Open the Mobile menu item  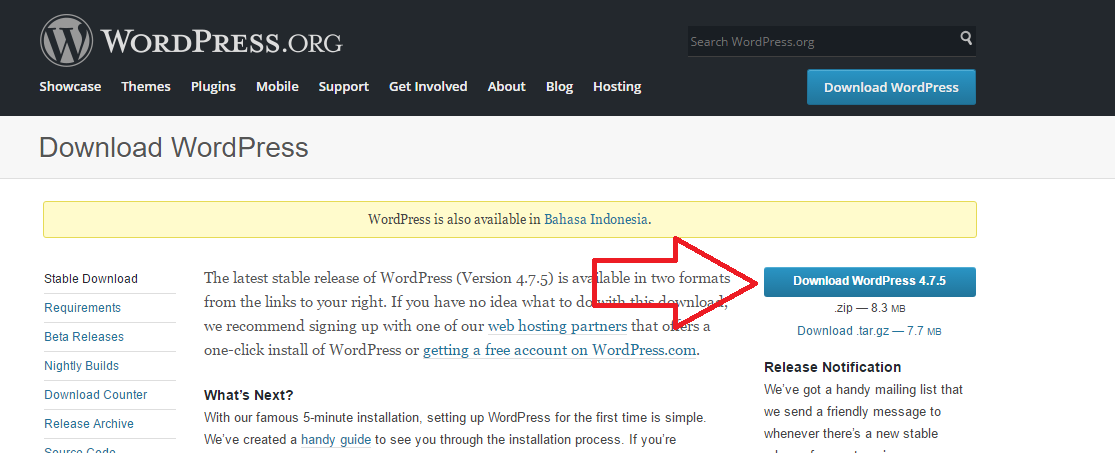pyautogui.click(x=277, y=87)
